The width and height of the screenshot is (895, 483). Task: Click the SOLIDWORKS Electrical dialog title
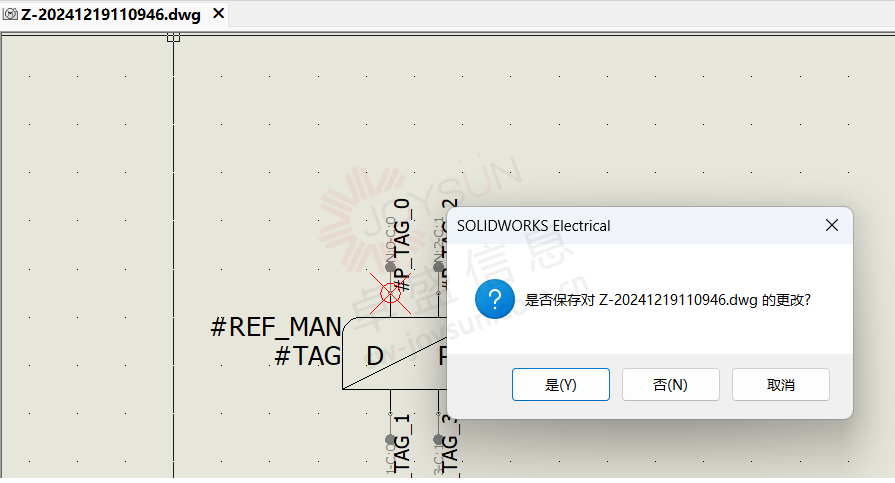[534, 226]
